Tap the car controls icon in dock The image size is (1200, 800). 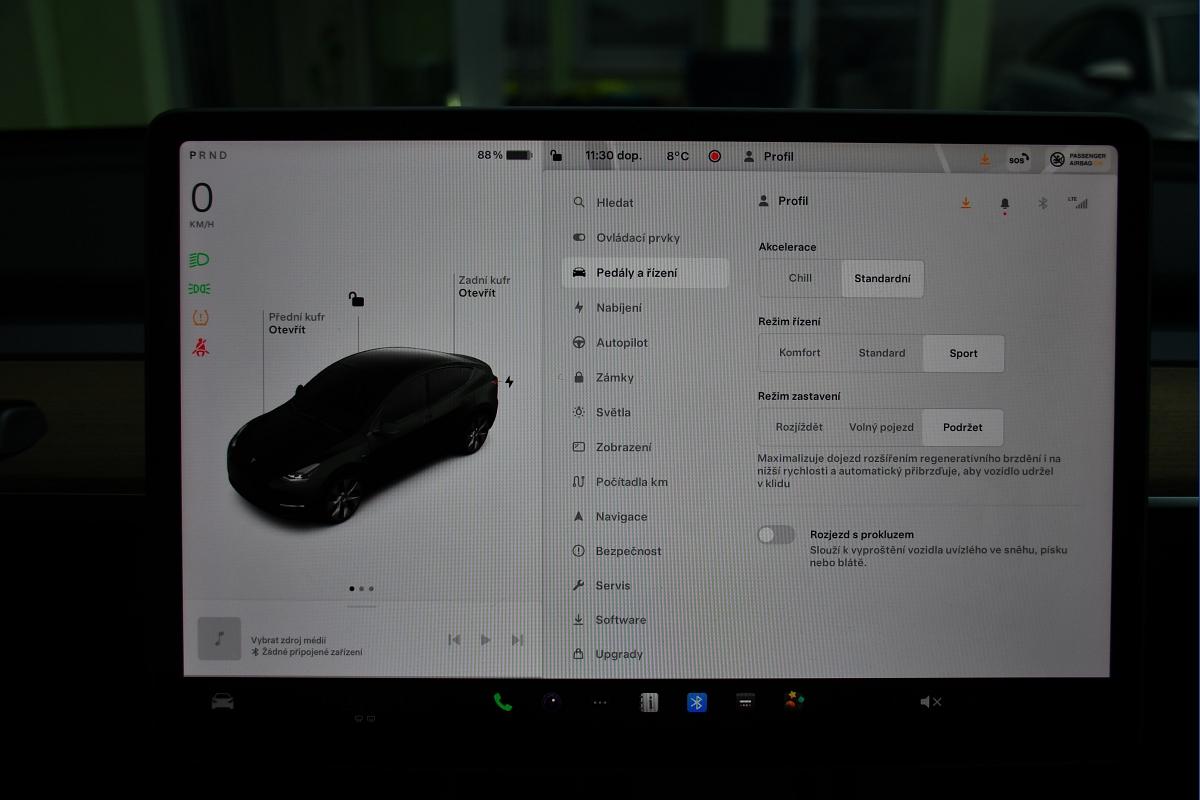222,701
